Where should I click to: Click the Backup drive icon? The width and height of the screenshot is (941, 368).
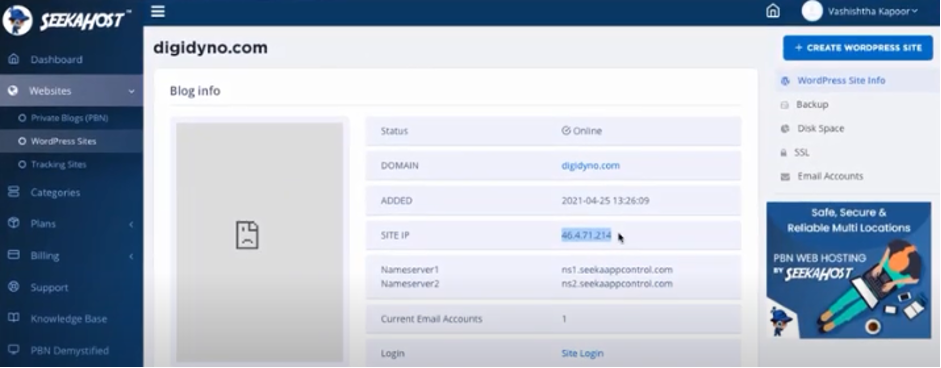(x=784, y=105)
